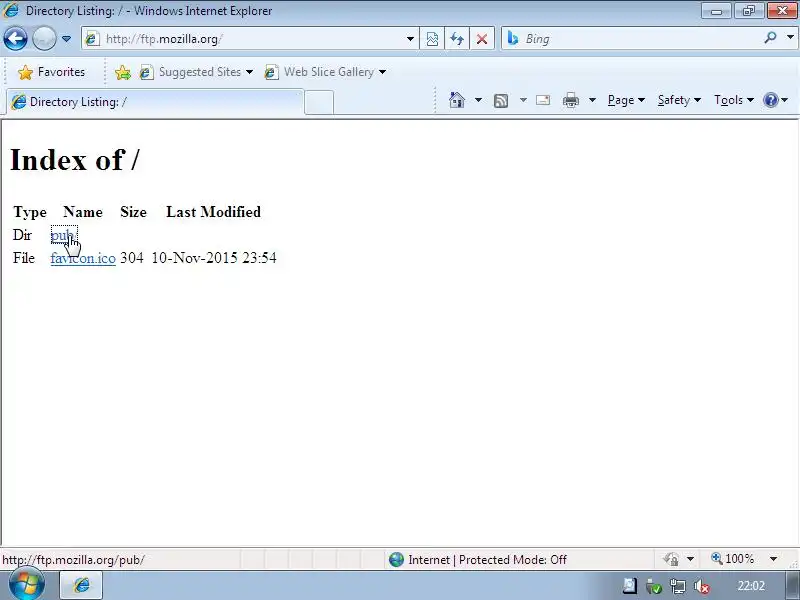Expand the zoom level dropdown arrow

click(x=773, y=559)
